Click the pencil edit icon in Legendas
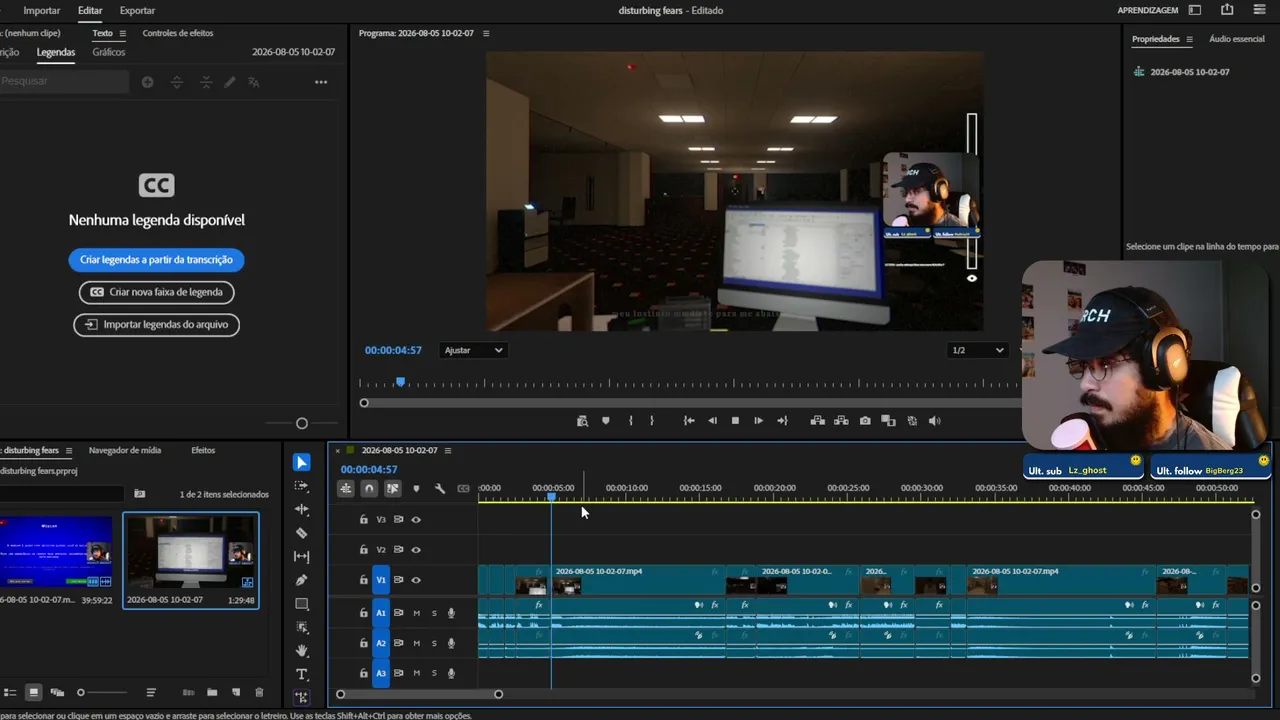 click(x=230, y=82)
